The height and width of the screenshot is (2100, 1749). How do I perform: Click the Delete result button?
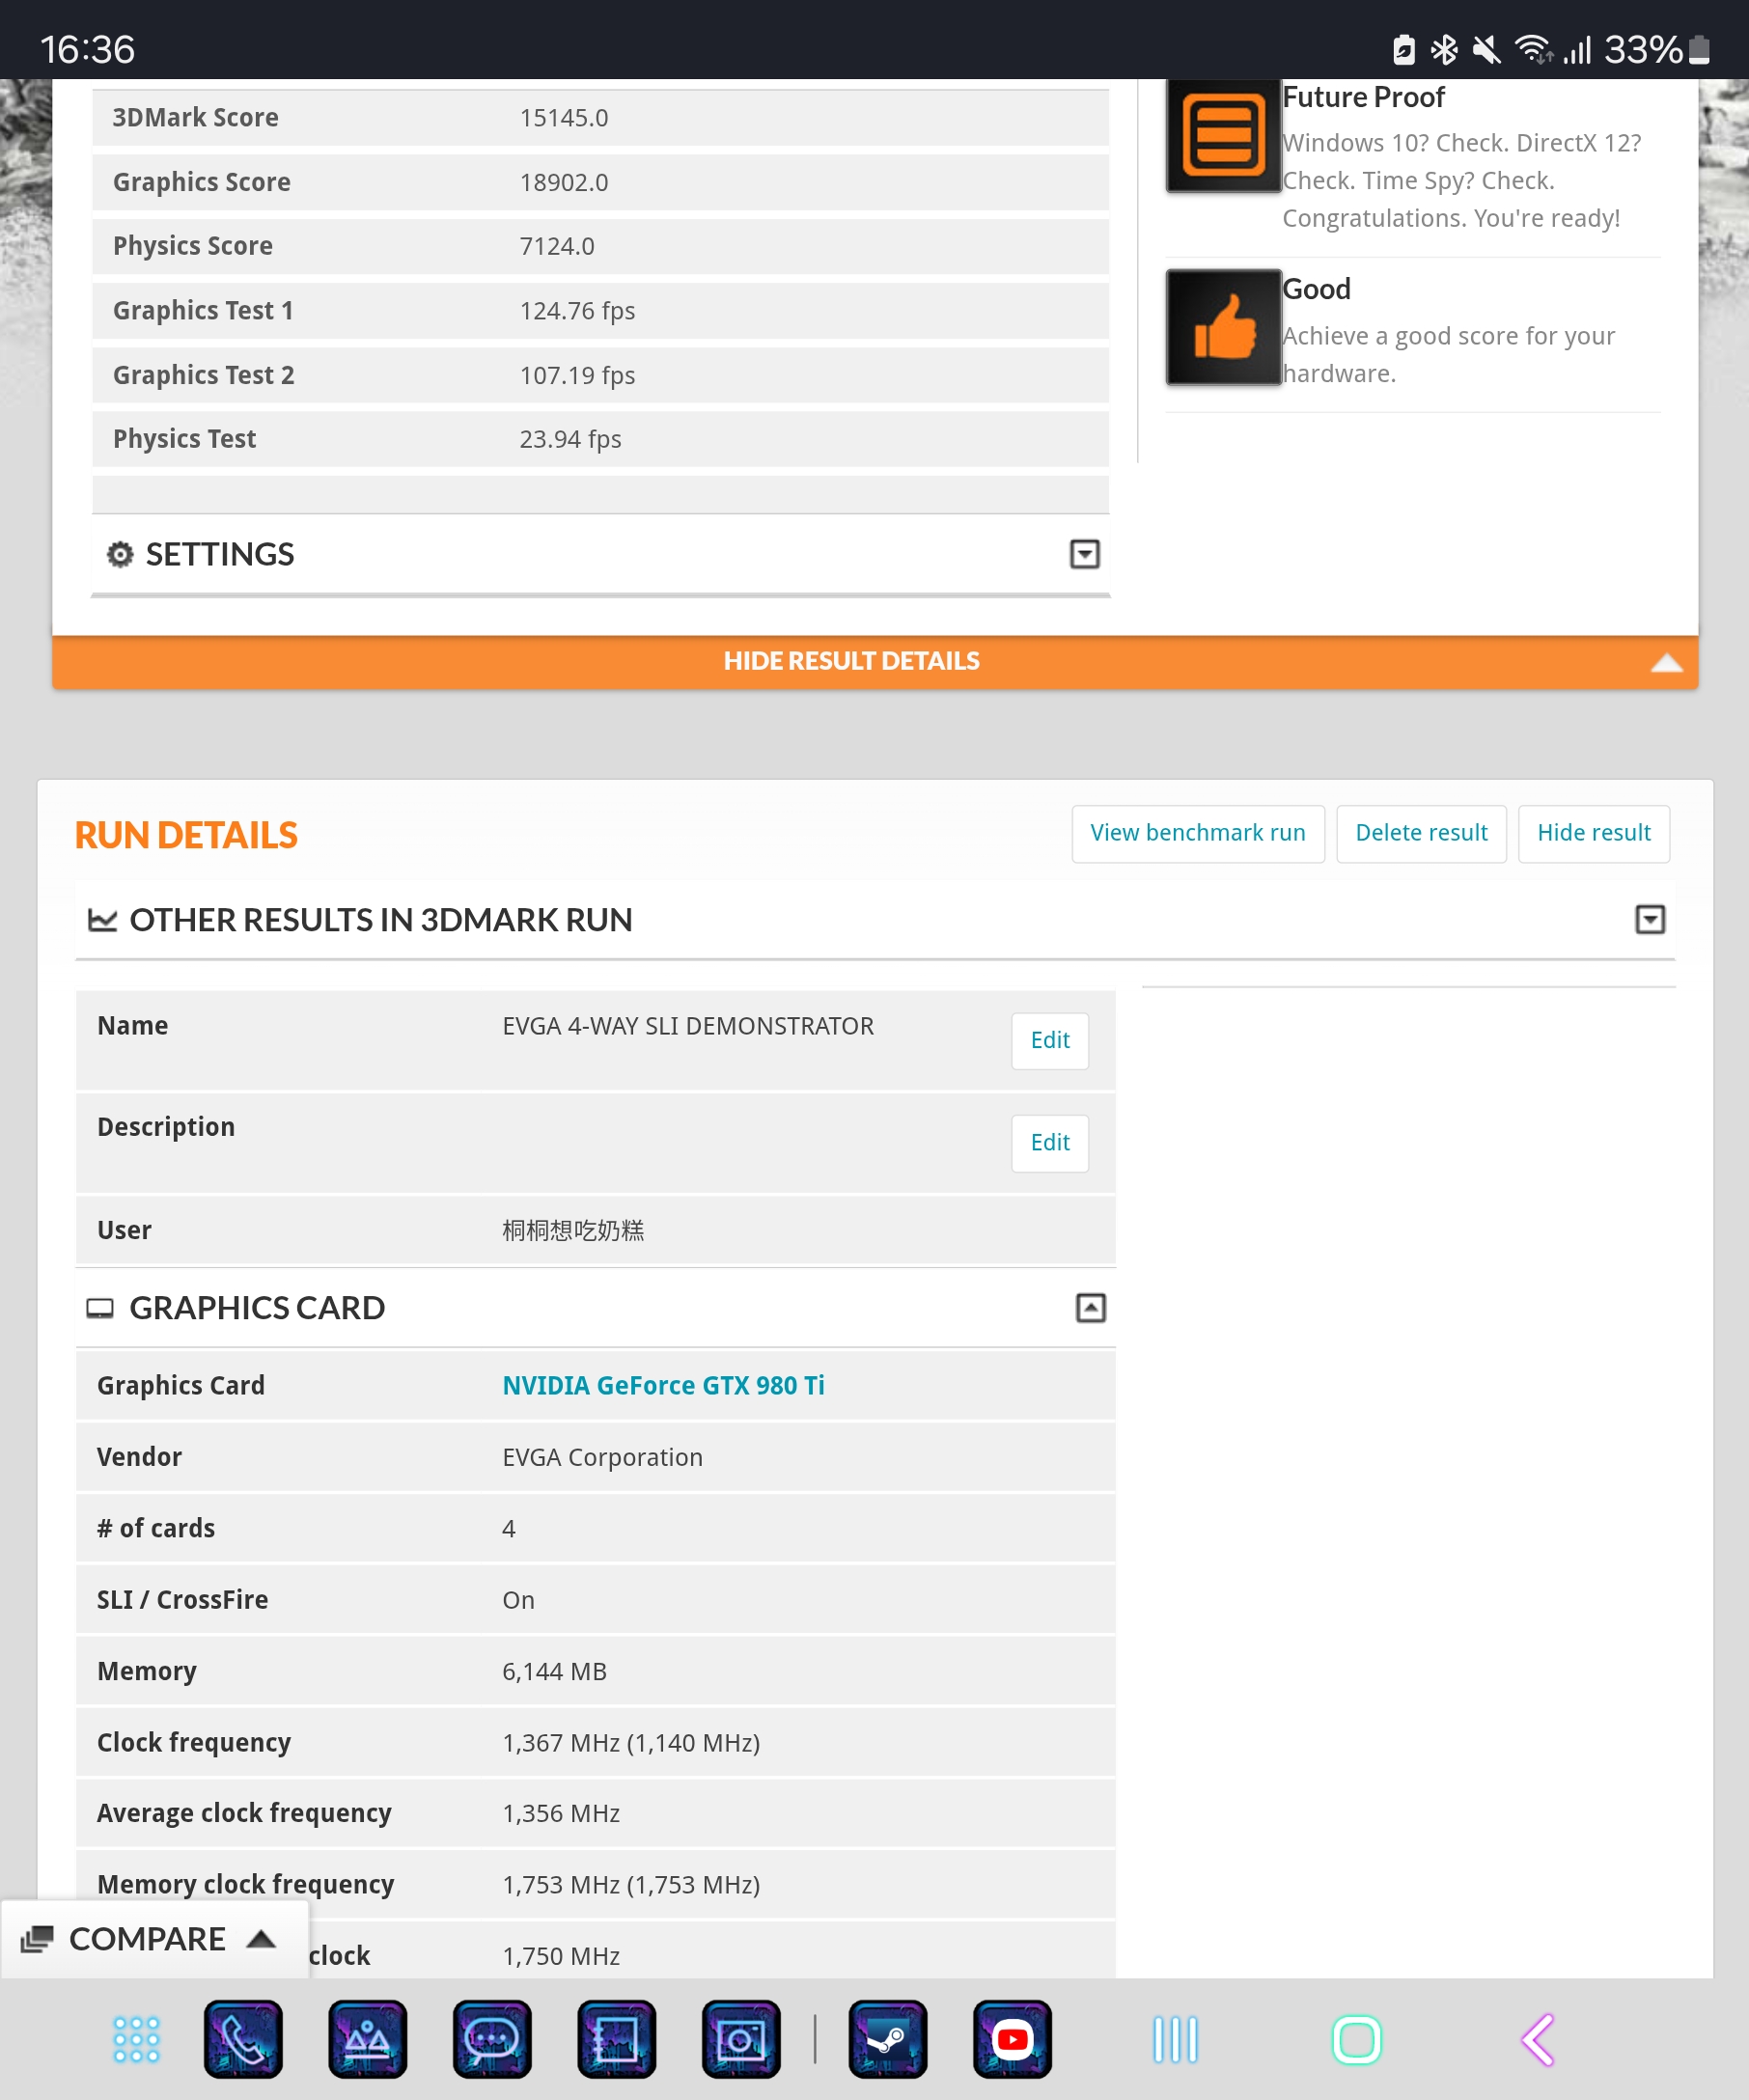(x=1421, y=833)
